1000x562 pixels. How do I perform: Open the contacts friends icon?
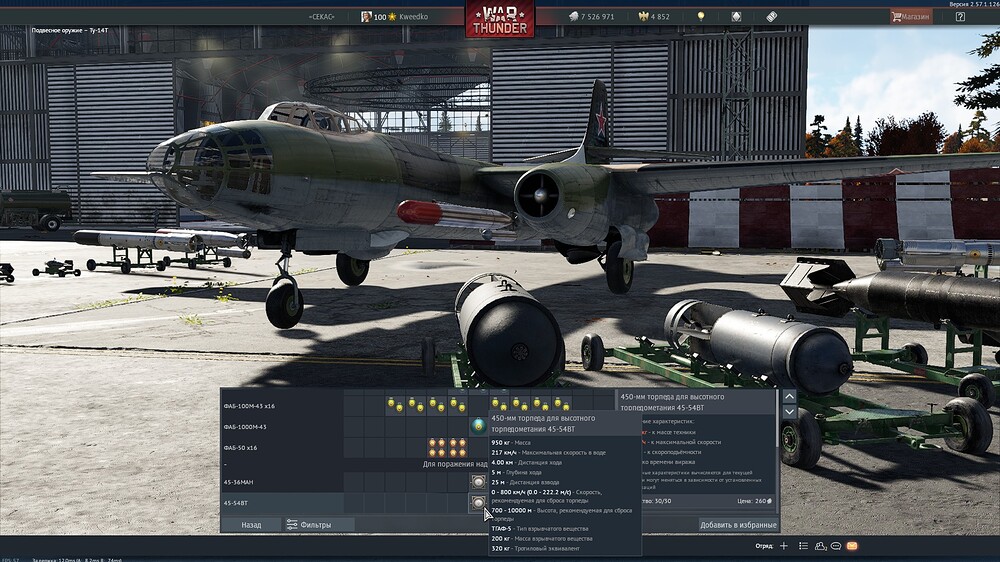pyautogui.click(x=820, y=546)
